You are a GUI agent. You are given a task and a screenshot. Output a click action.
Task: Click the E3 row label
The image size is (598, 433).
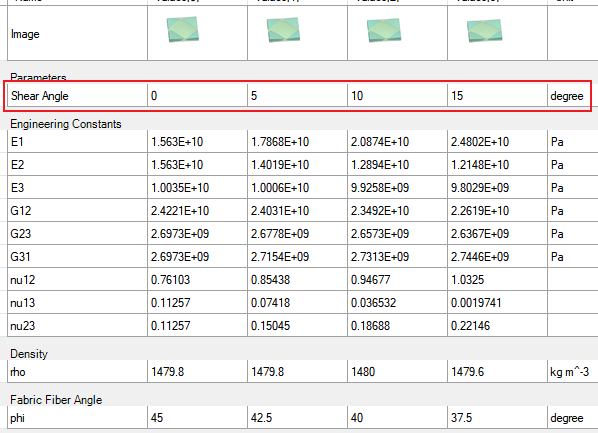[18, 188]
